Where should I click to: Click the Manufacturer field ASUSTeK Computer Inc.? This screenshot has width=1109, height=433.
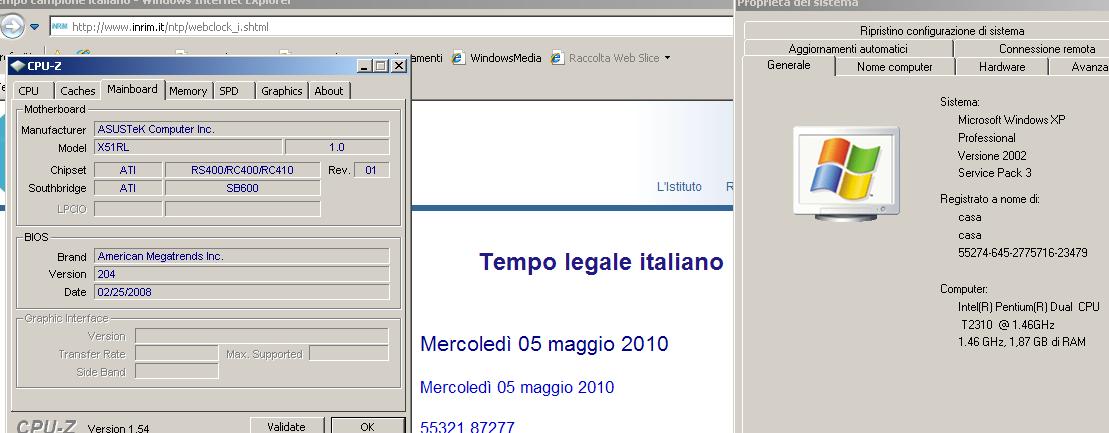[242, 129]
